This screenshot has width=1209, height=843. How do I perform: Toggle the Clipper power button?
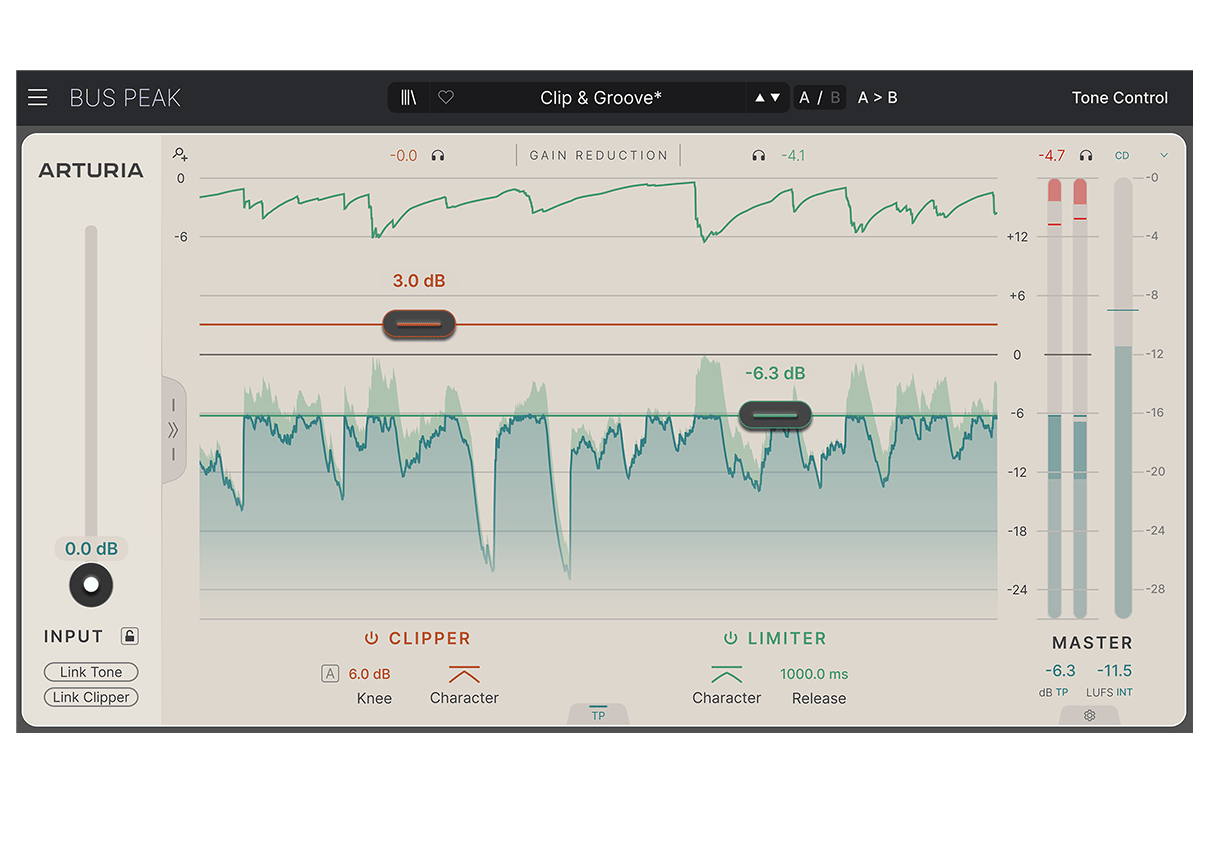(371, 638)
